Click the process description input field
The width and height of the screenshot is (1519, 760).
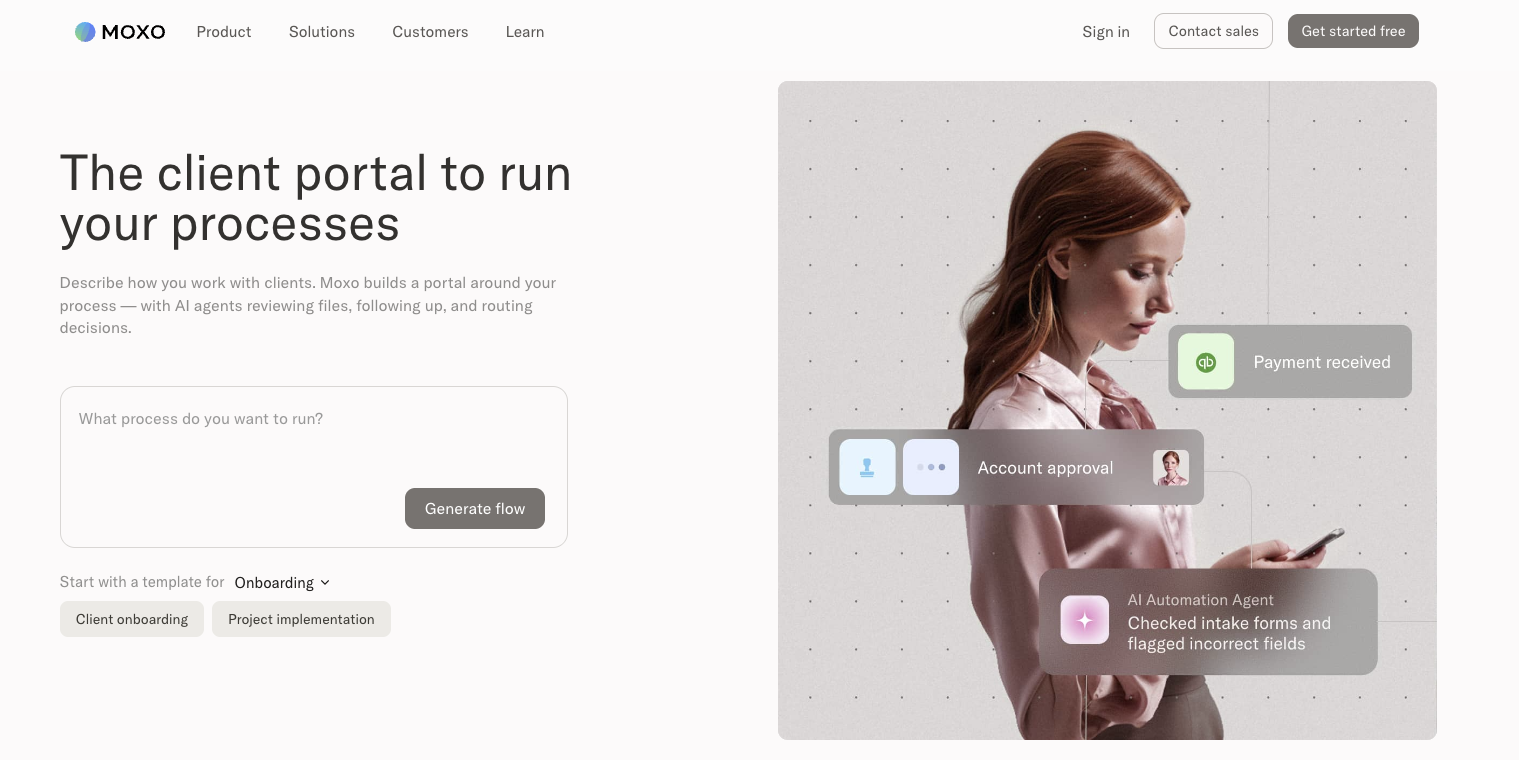(x=313, y=440)
